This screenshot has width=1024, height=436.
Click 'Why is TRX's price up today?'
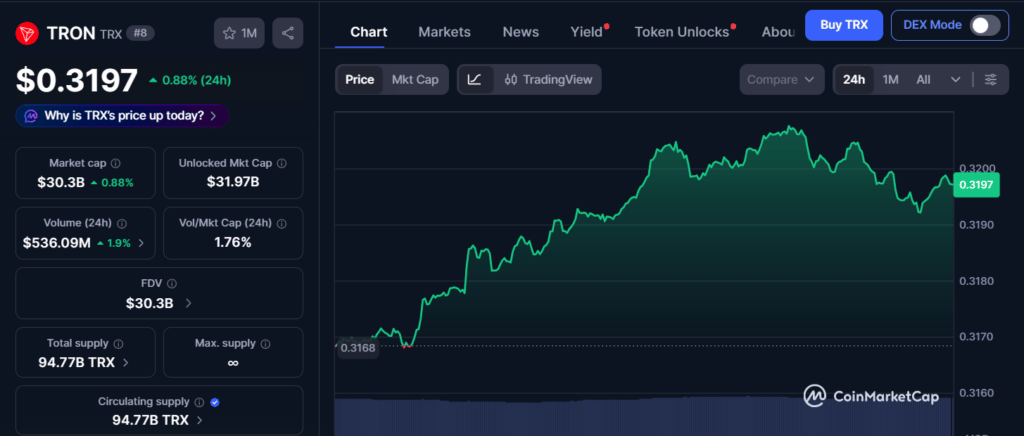(x=122, y=116)
